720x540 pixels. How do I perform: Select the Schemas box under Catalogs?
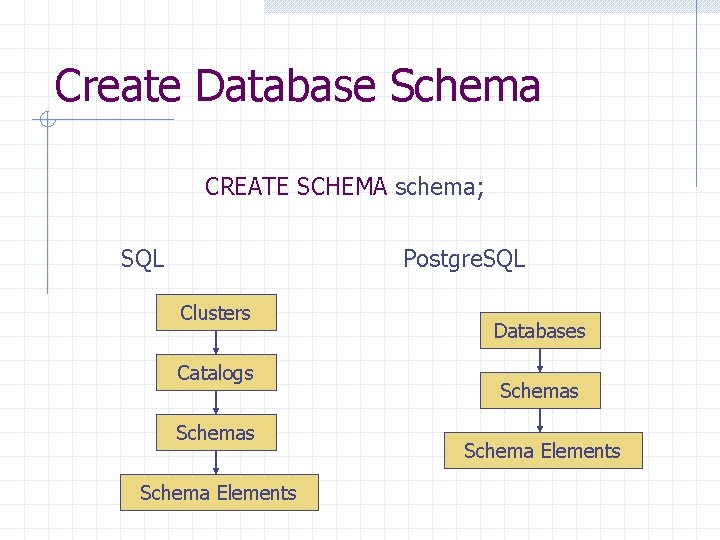pos(216,433)
